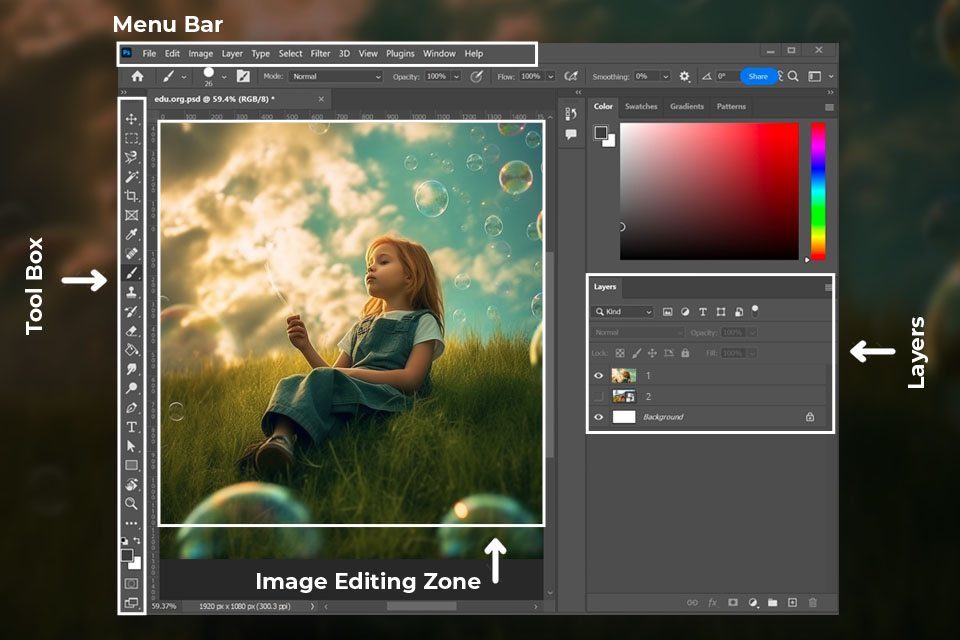
Task: Select the Paint Bucket tool
Action: (131, 350)
